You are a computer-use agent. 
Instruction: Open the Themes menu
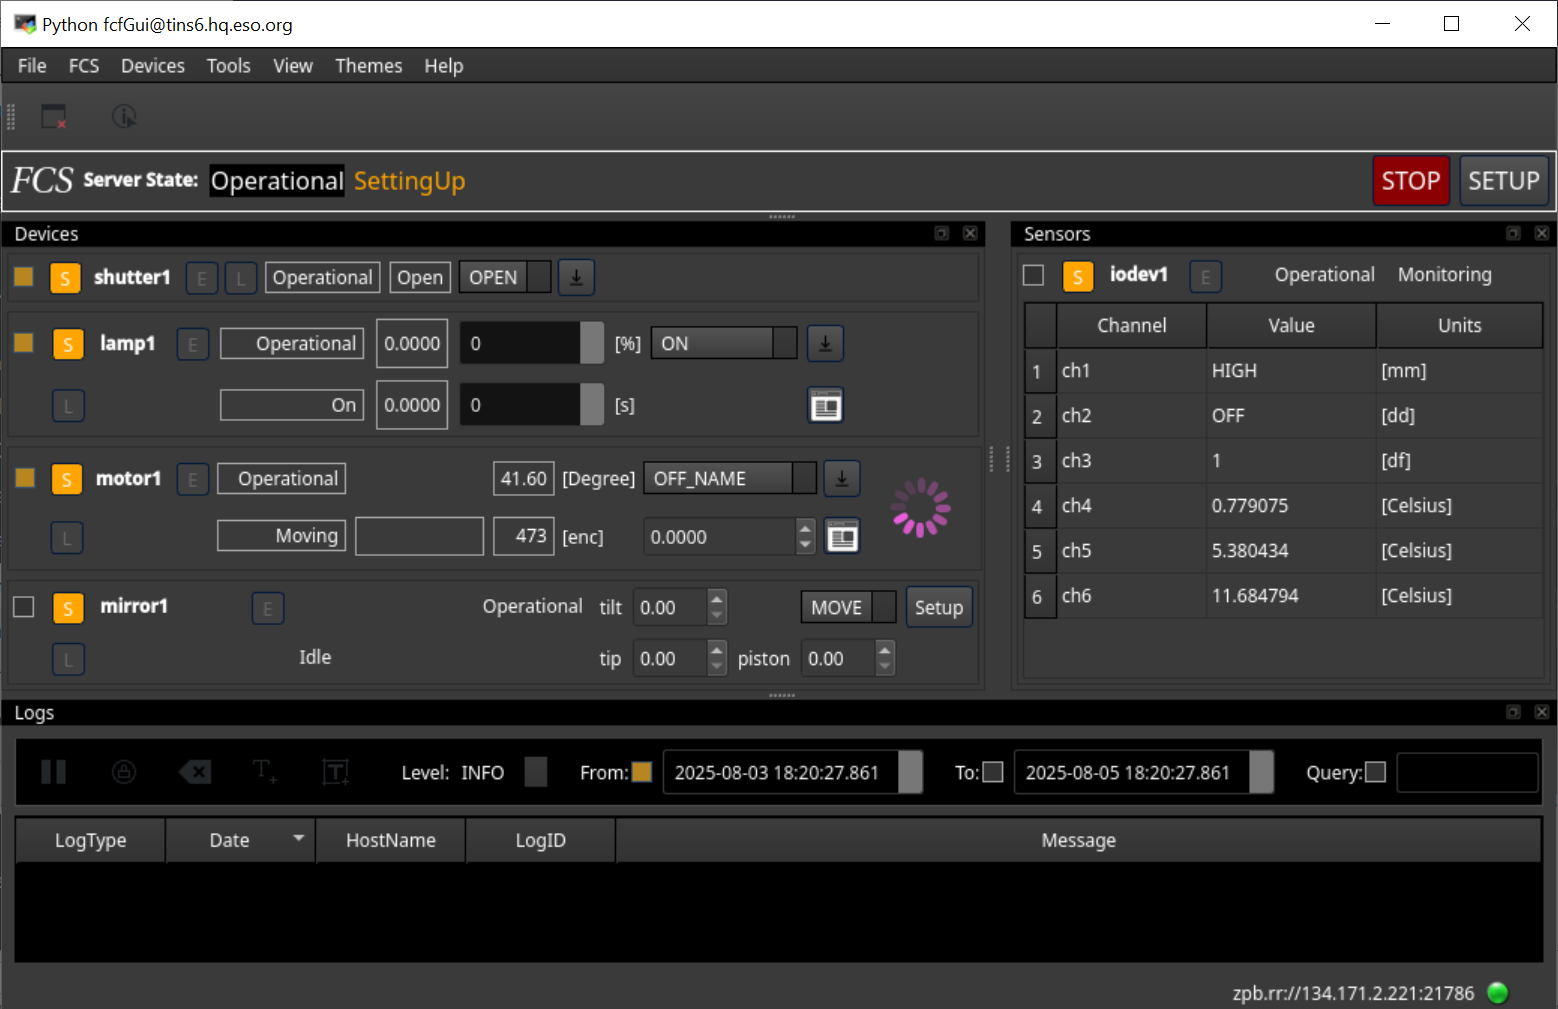click(368, 66)
